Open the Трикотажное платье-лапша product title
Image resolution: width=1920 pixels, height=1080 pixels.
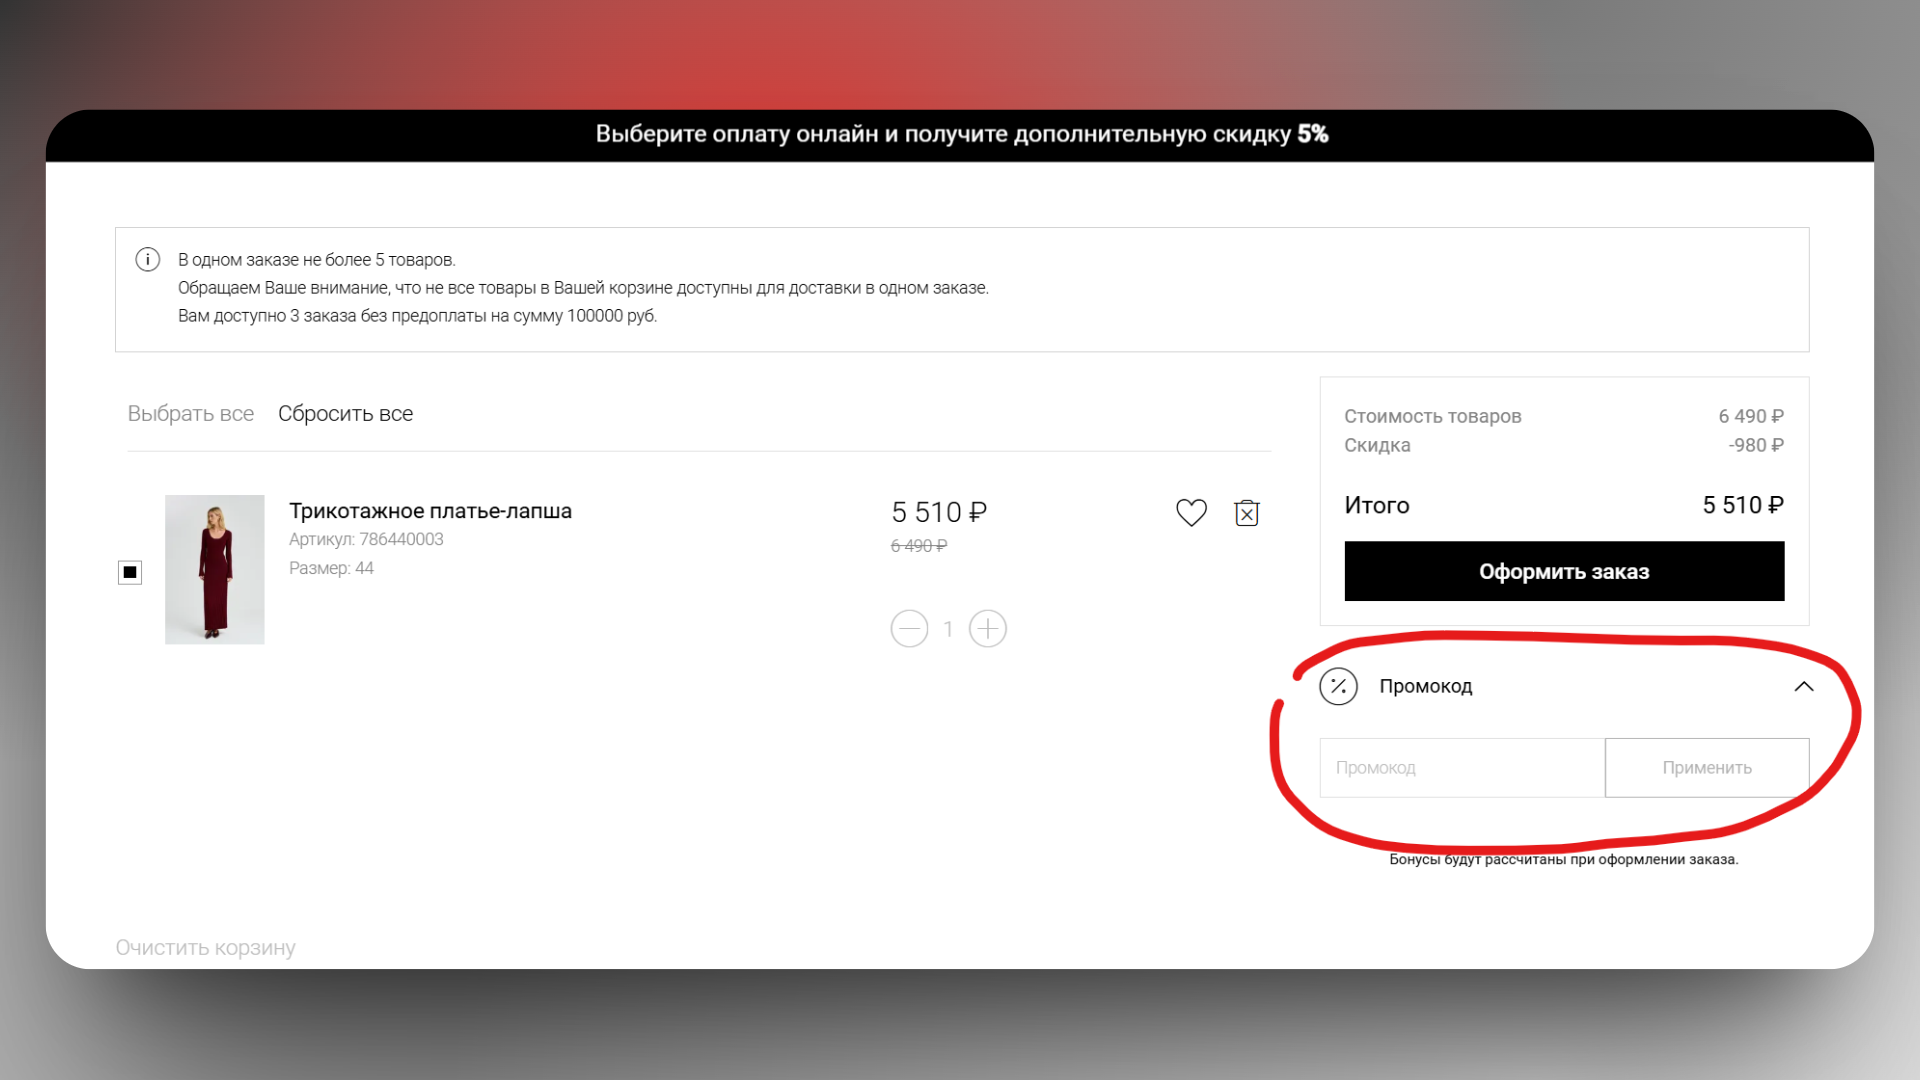430,511
